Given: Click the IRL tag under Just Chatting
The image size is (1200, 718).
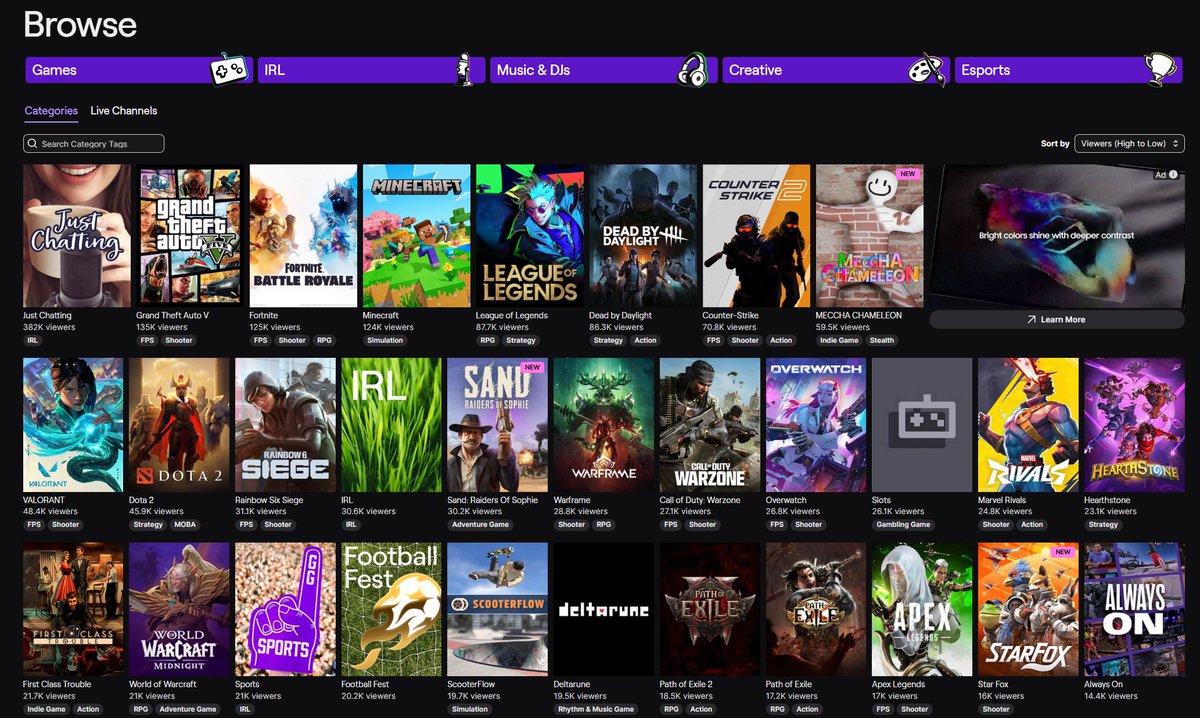Looking at the screenshot, I should pyautogui.click(x=33, y=340).
